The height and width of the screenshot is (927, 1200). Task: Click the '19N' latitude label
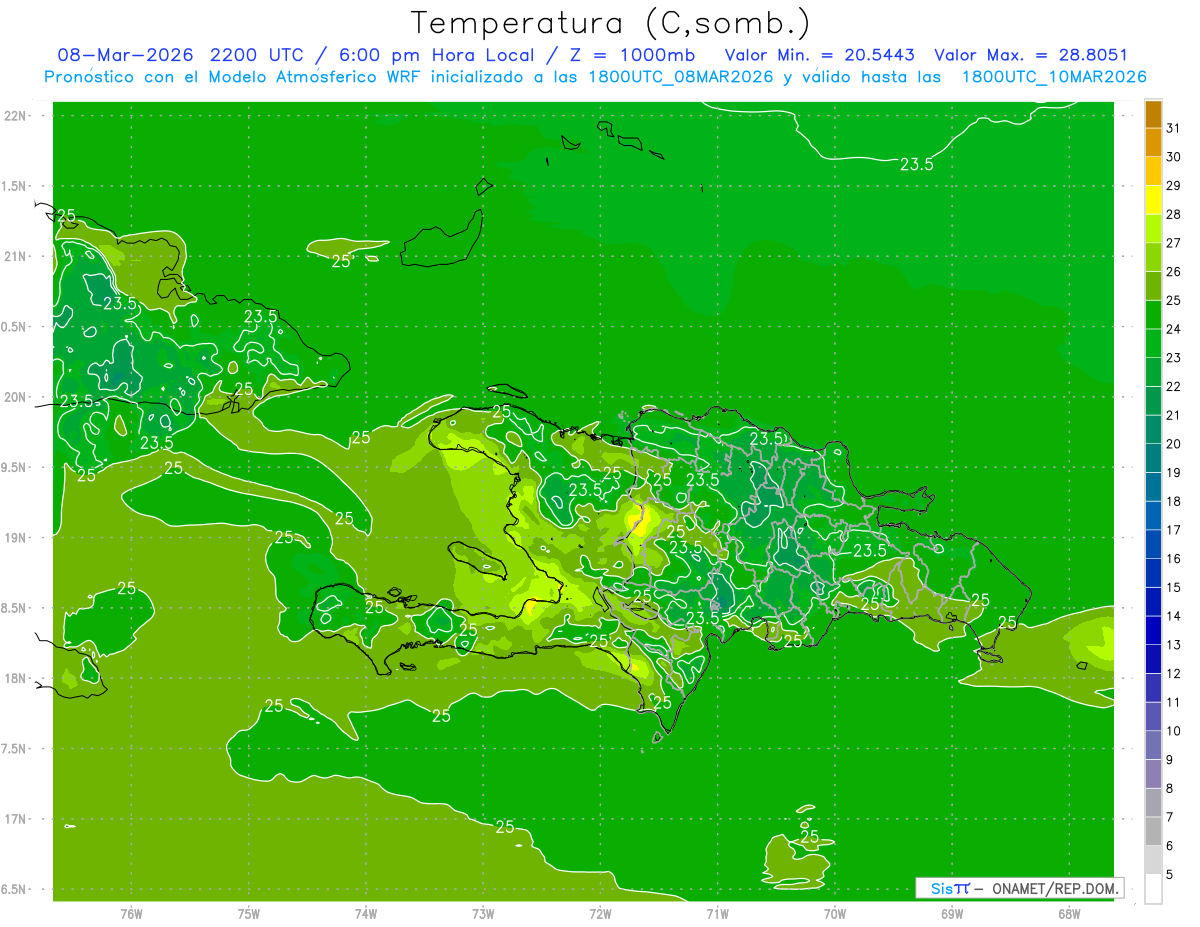(14, 538)
